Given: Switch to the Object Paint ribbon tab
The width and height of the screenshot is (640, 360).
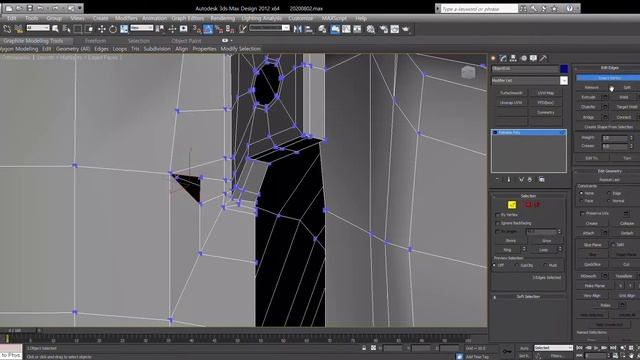Looking at the screenshot, I should click(186, 41).
